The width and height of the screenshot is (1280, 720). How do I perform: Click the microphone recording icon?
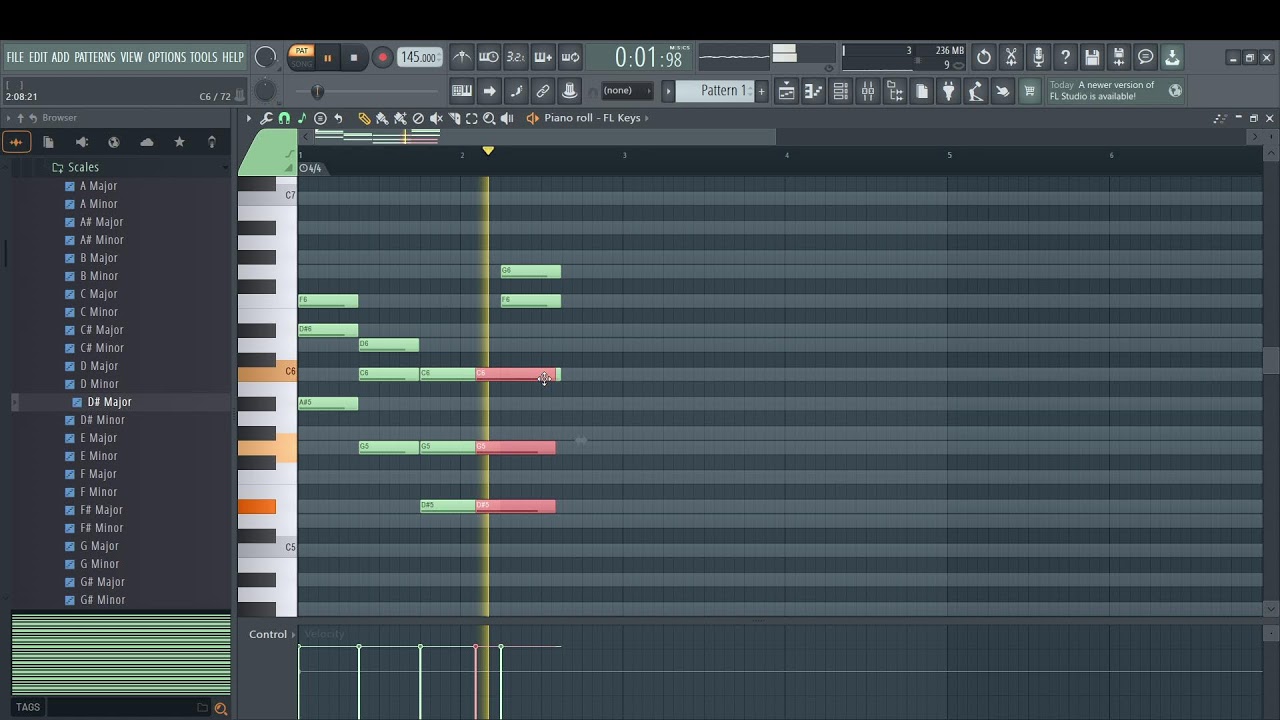(x=1038, y=57)
